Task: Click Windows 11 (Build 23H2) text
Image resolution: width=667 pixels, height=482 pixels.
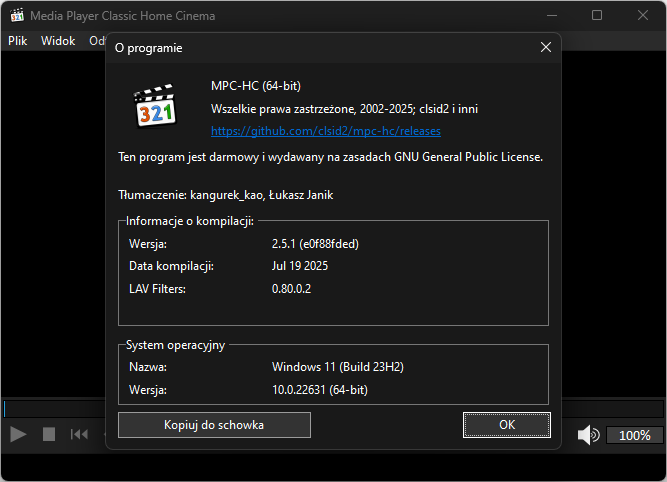Action: coord(338,367)
